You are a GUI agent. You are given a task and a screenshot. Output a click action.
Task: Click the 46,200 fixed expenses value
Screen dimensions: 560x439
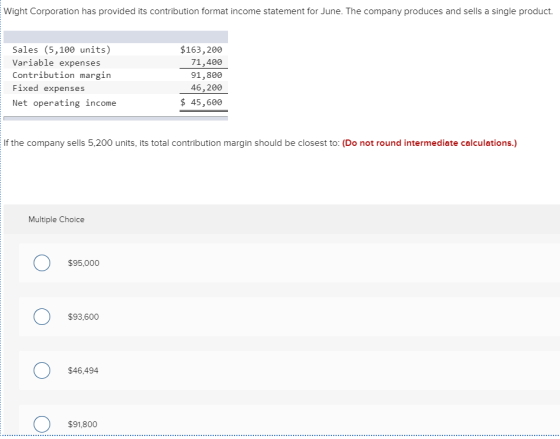[206, 88]
